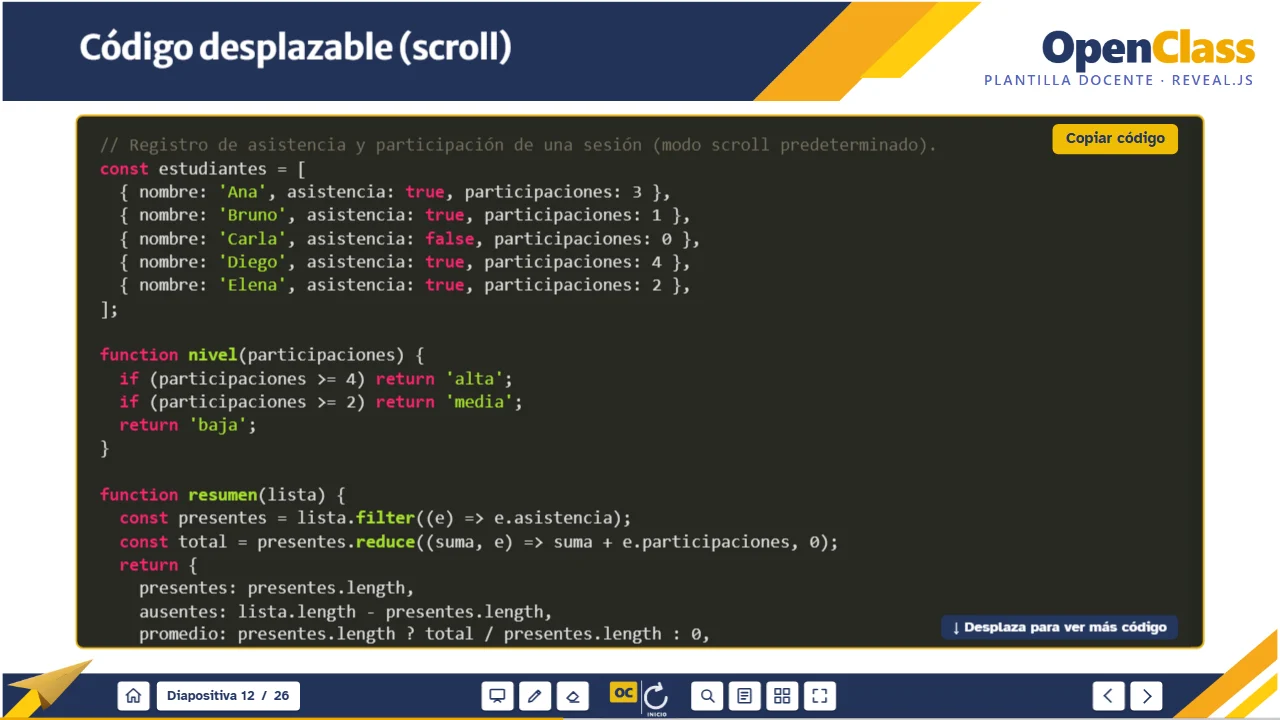The image size is (1280, 720).
Task: Click inside the code block on estudiantes line
Action: click(x=203, y=169)
